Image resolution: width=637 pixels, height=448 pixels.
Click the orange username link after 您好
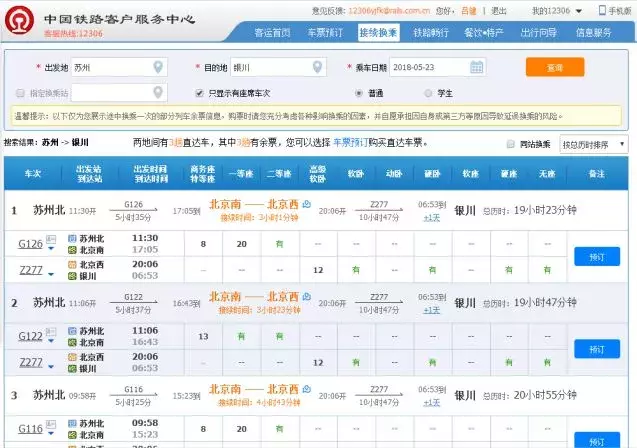468,11
